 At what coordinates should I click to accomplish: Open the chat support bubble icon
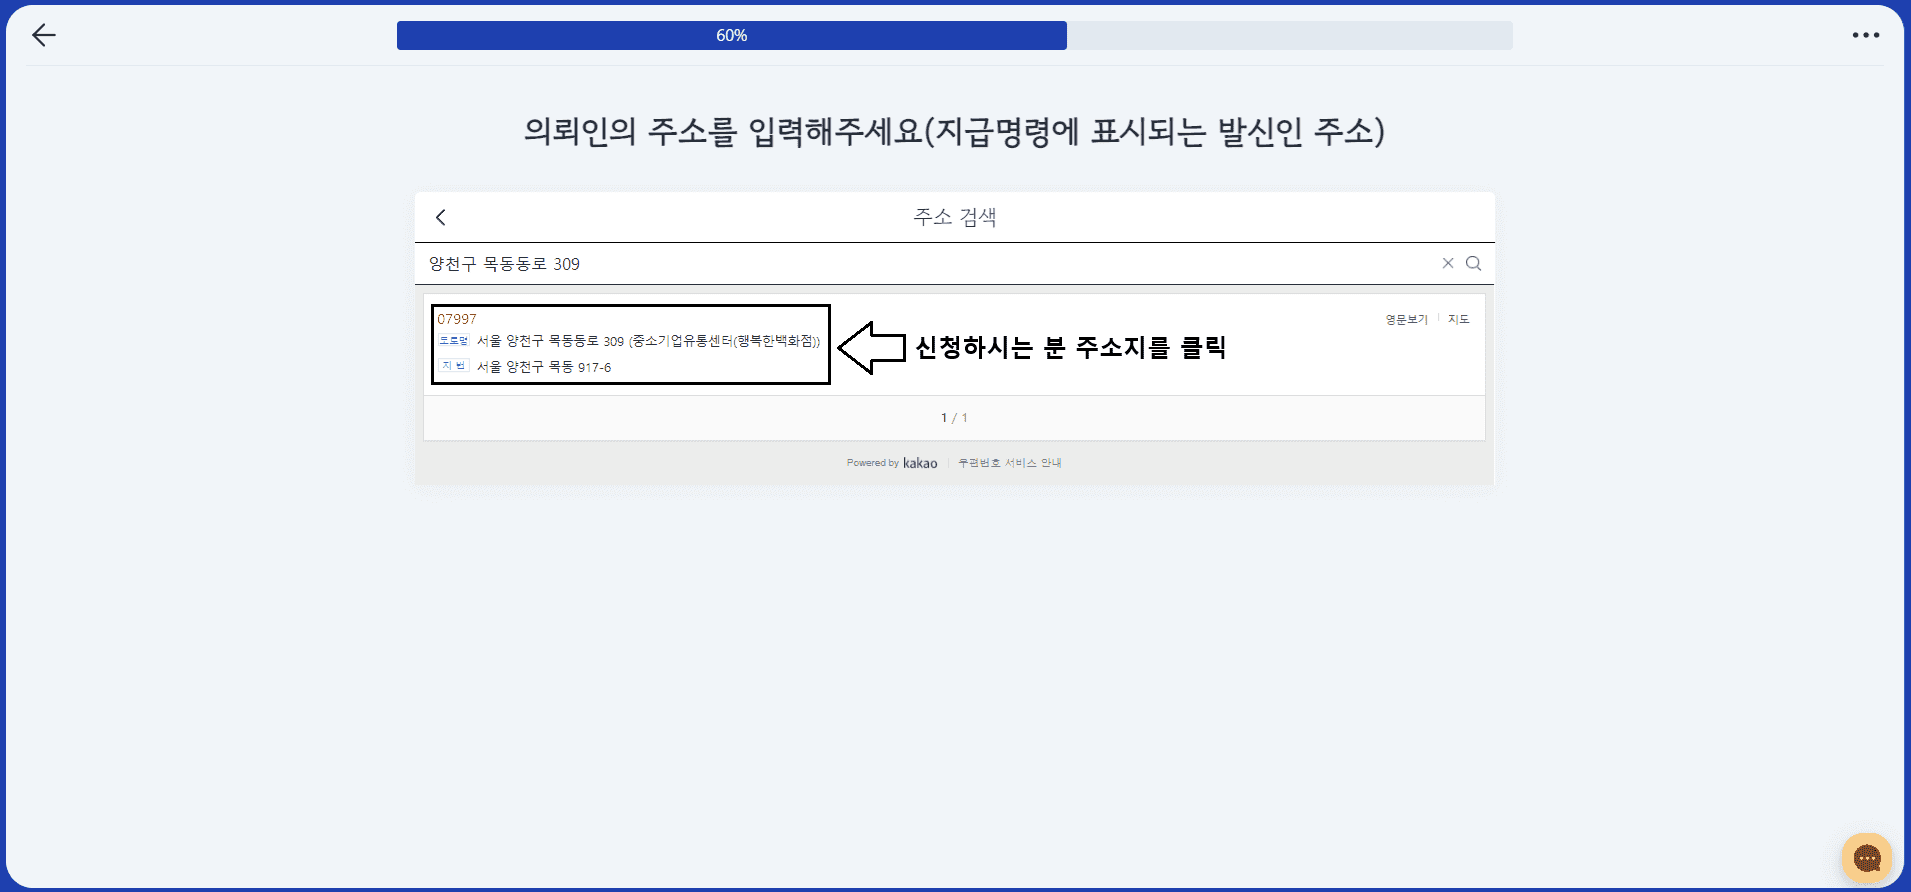click(x=1866, y=858)
